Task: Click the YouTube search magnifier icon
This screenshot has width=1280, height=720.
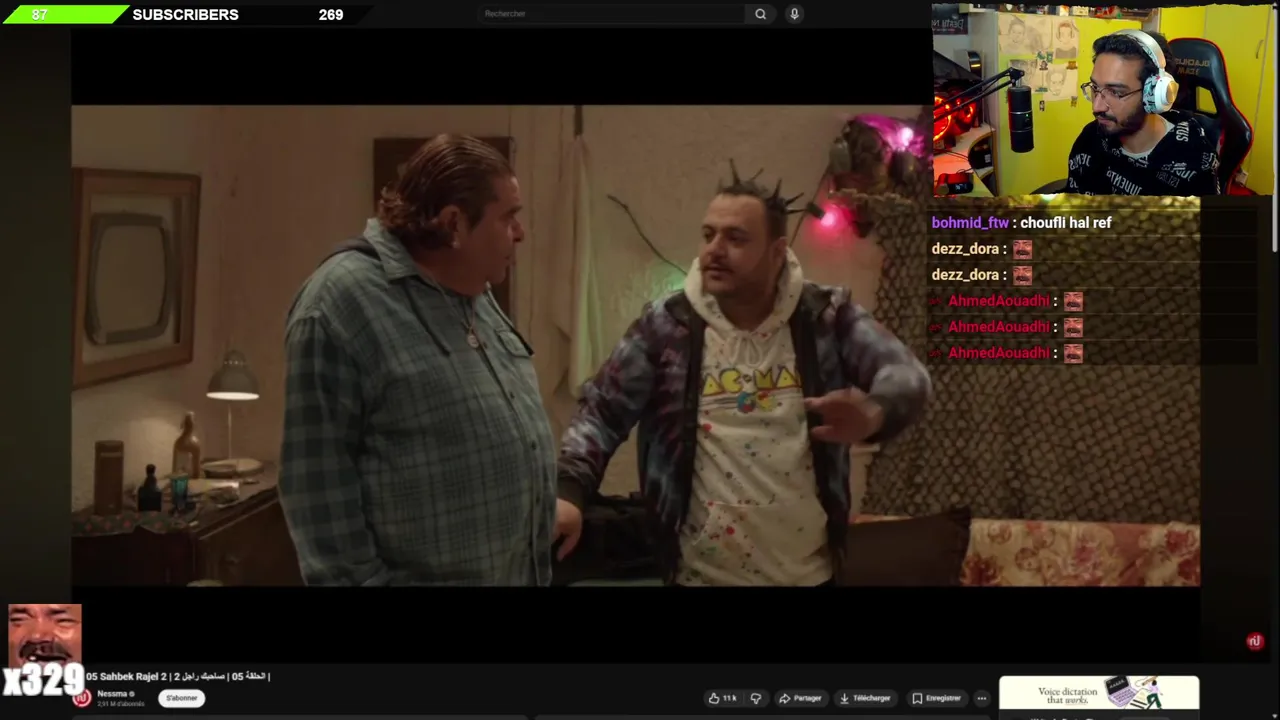Action: coord(760,14)
